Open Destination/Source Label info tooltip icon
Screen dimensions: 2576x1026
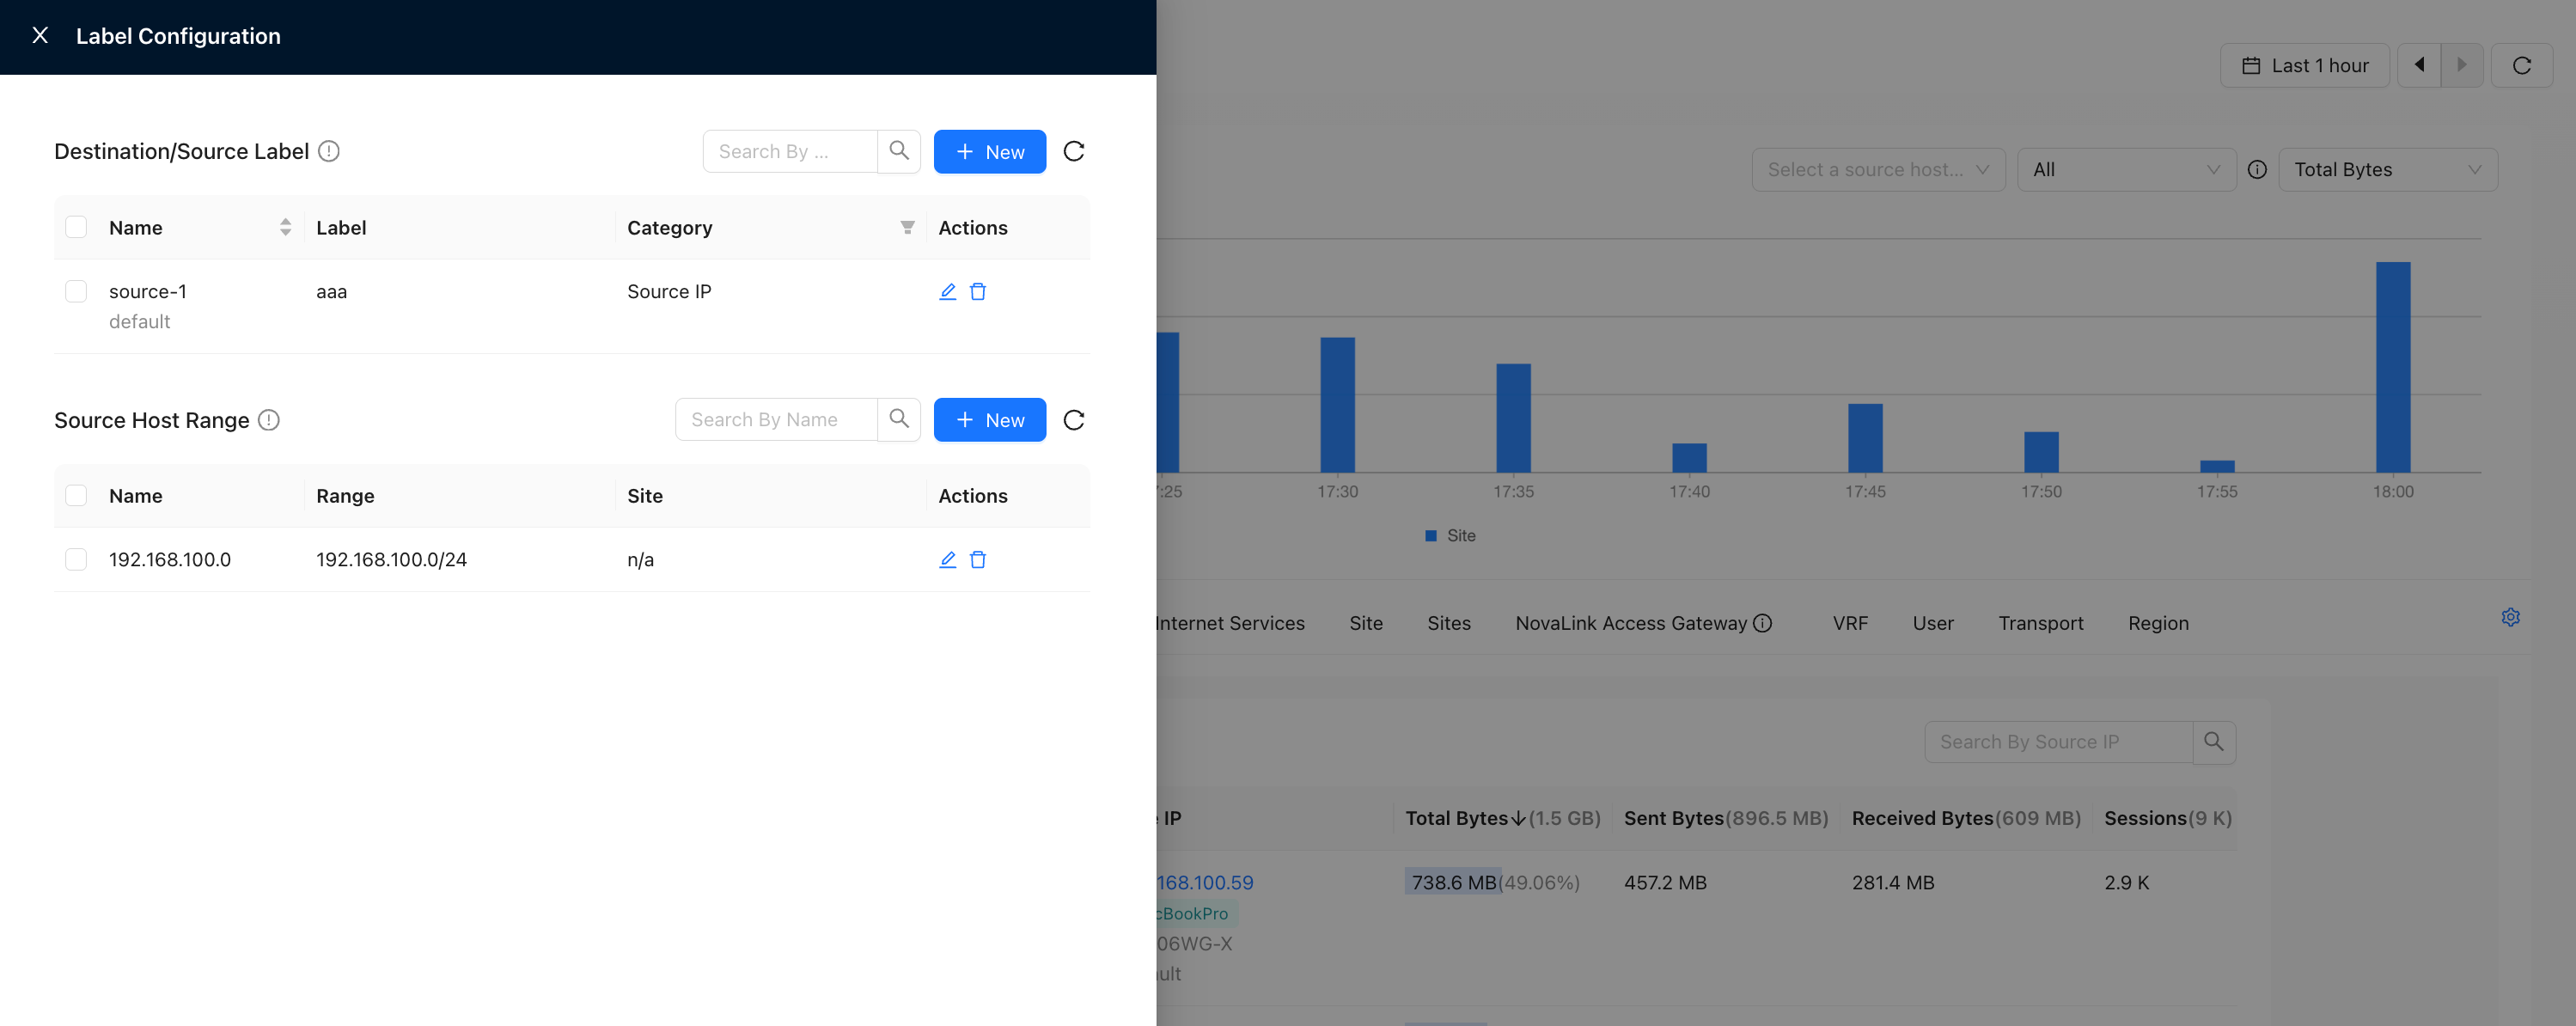[x=329, y=151]
